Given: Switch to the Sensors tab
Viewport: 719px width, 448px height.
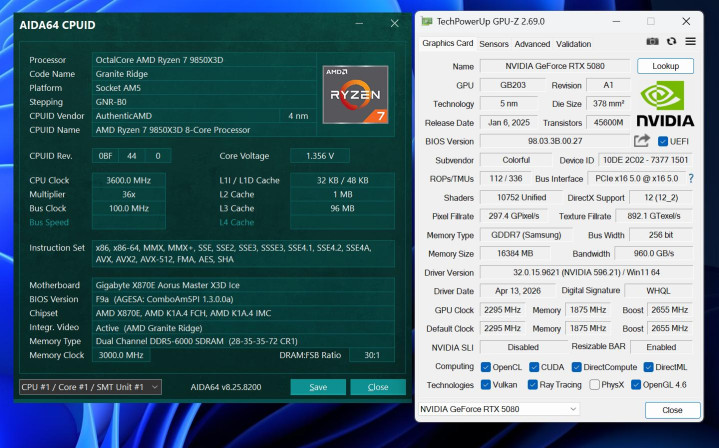Looking at the screenshot, I should 494,44.
